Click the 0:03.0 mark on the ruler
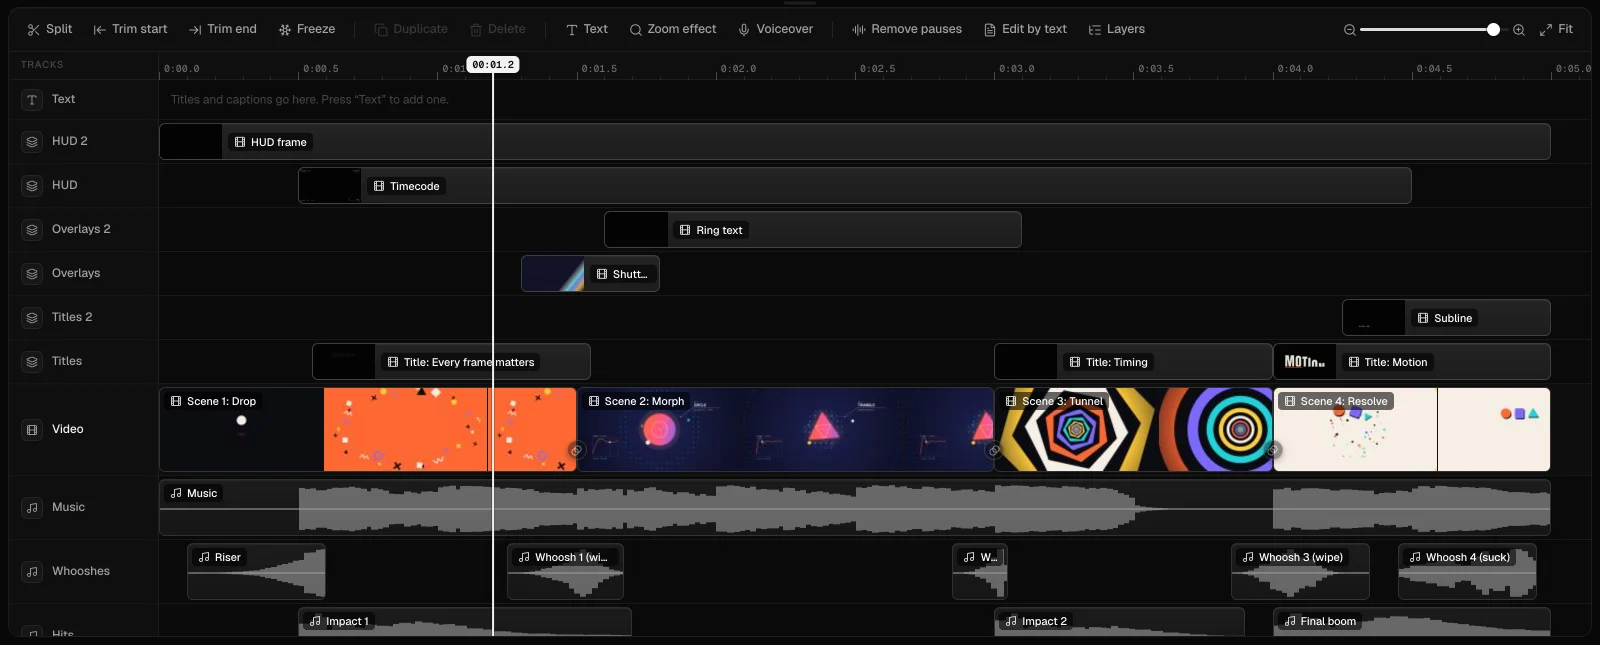1600x645 pixels. point(1016,69)
